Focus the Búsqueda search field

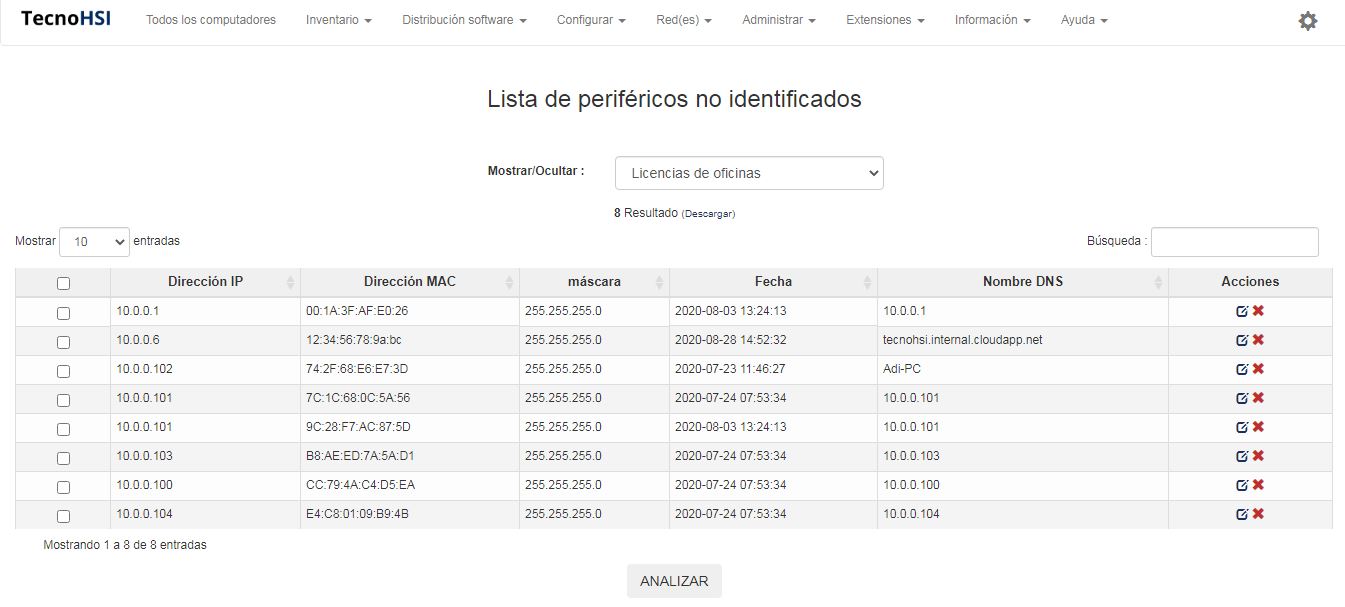click(1234, 242)
